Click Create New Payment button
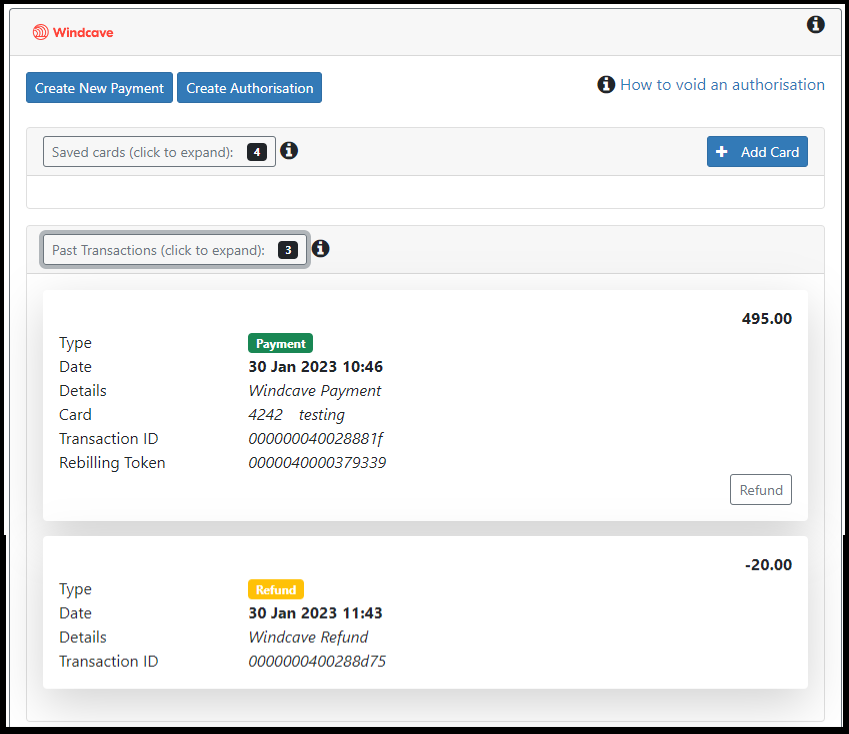This screenshot has height=734, width=849. 99,88
